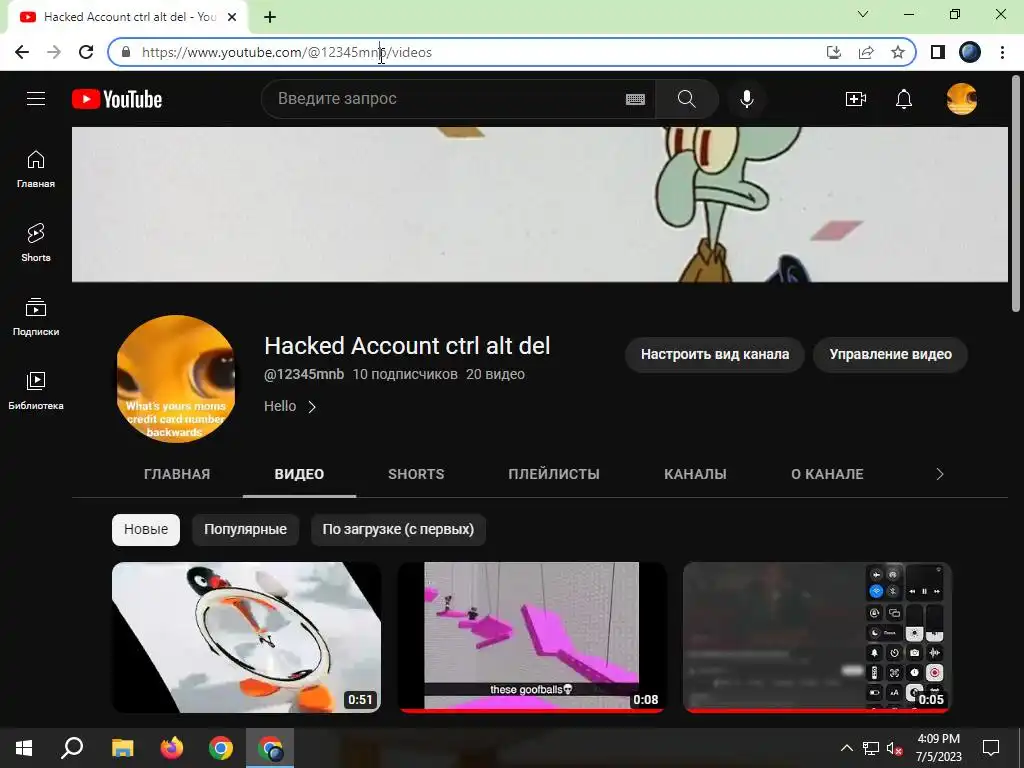Open Библиотека in the sidebar
Viewport: 1024px width, 768px height.
pyautogui.click(x=36, y=391)
